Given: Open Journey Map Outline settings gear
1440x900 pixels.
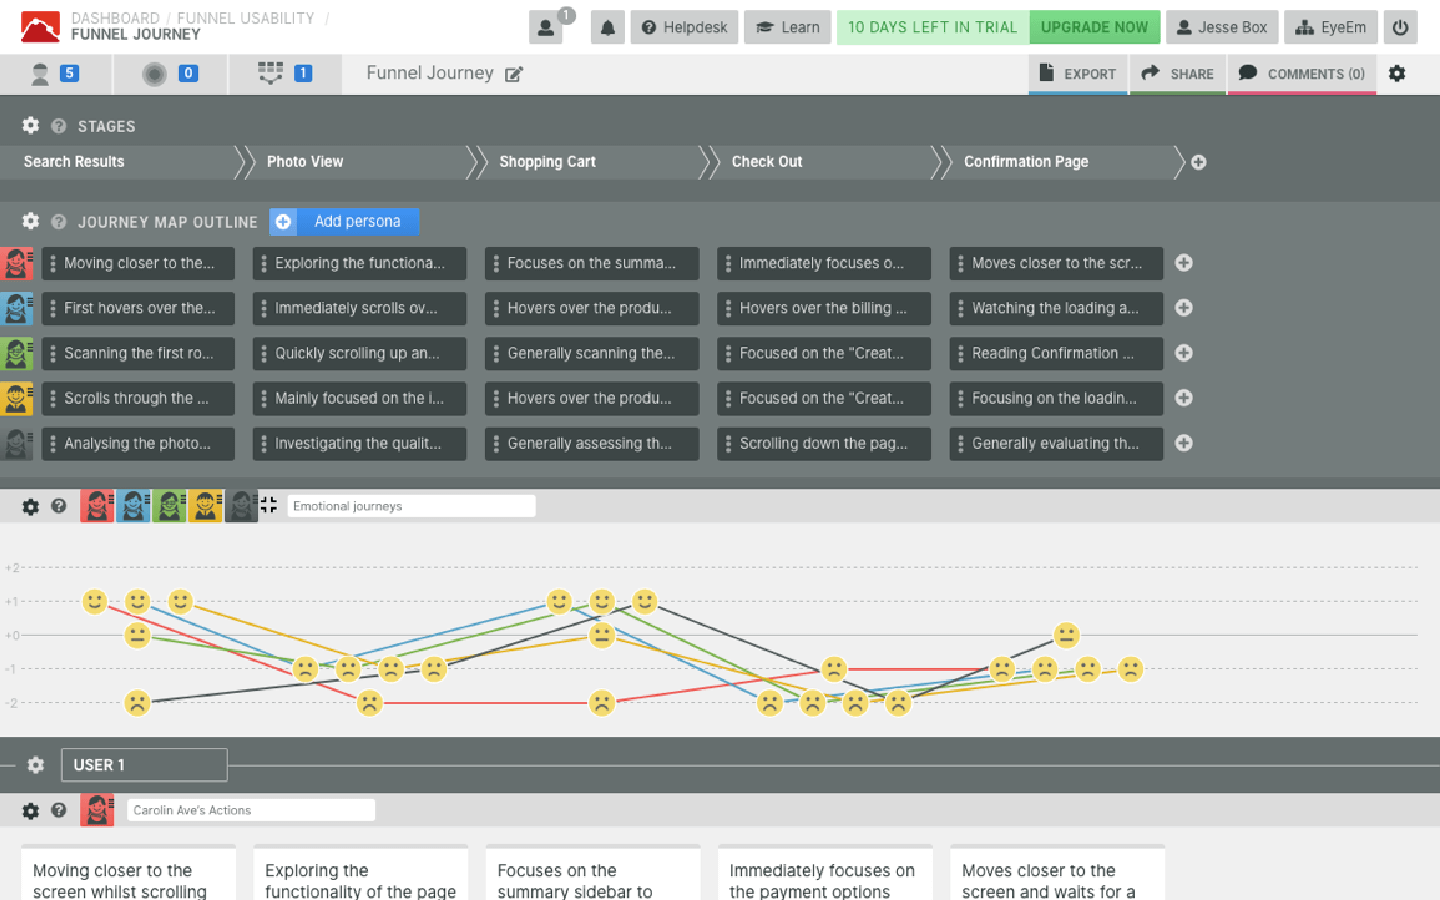Looking at the screenshot, I should pyautogui.click(x=31, y=221).
